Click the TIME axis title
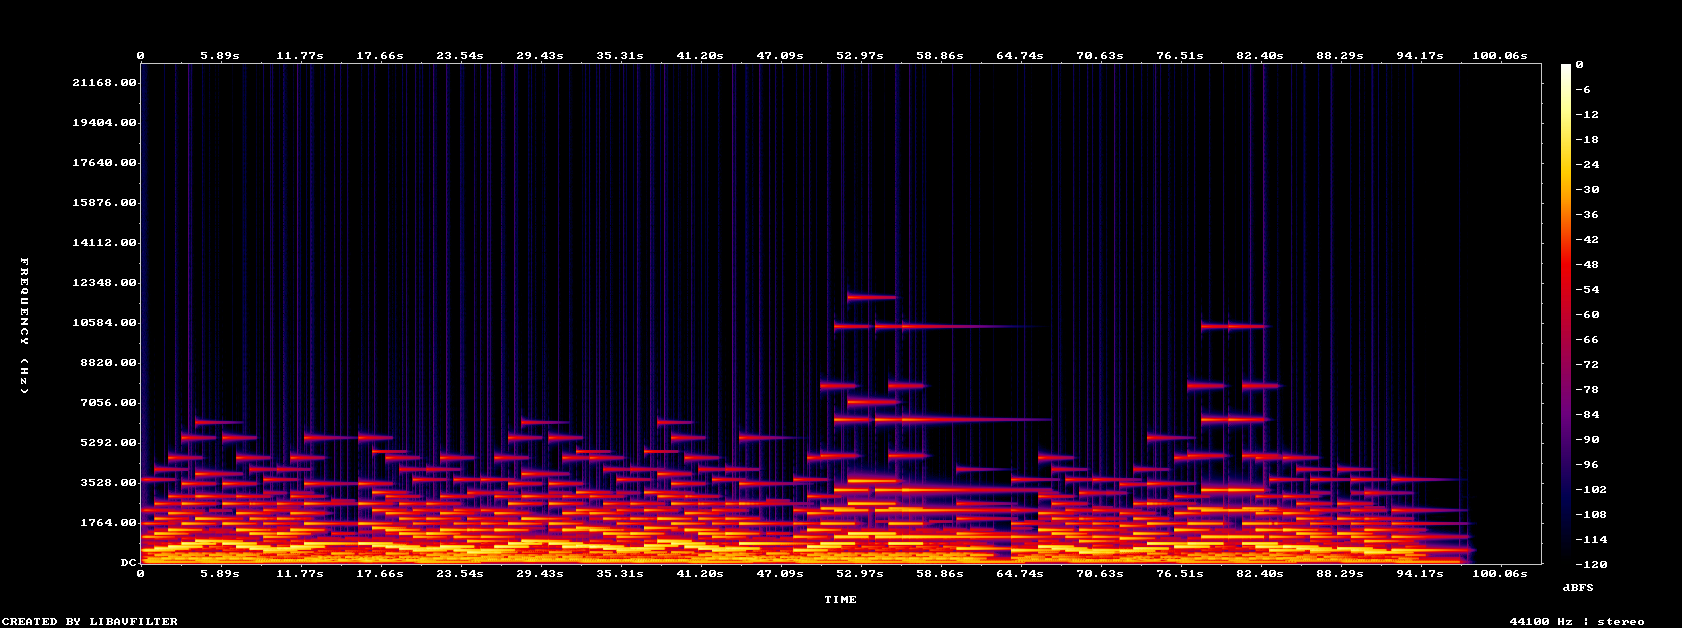 [x=840, y=600]
